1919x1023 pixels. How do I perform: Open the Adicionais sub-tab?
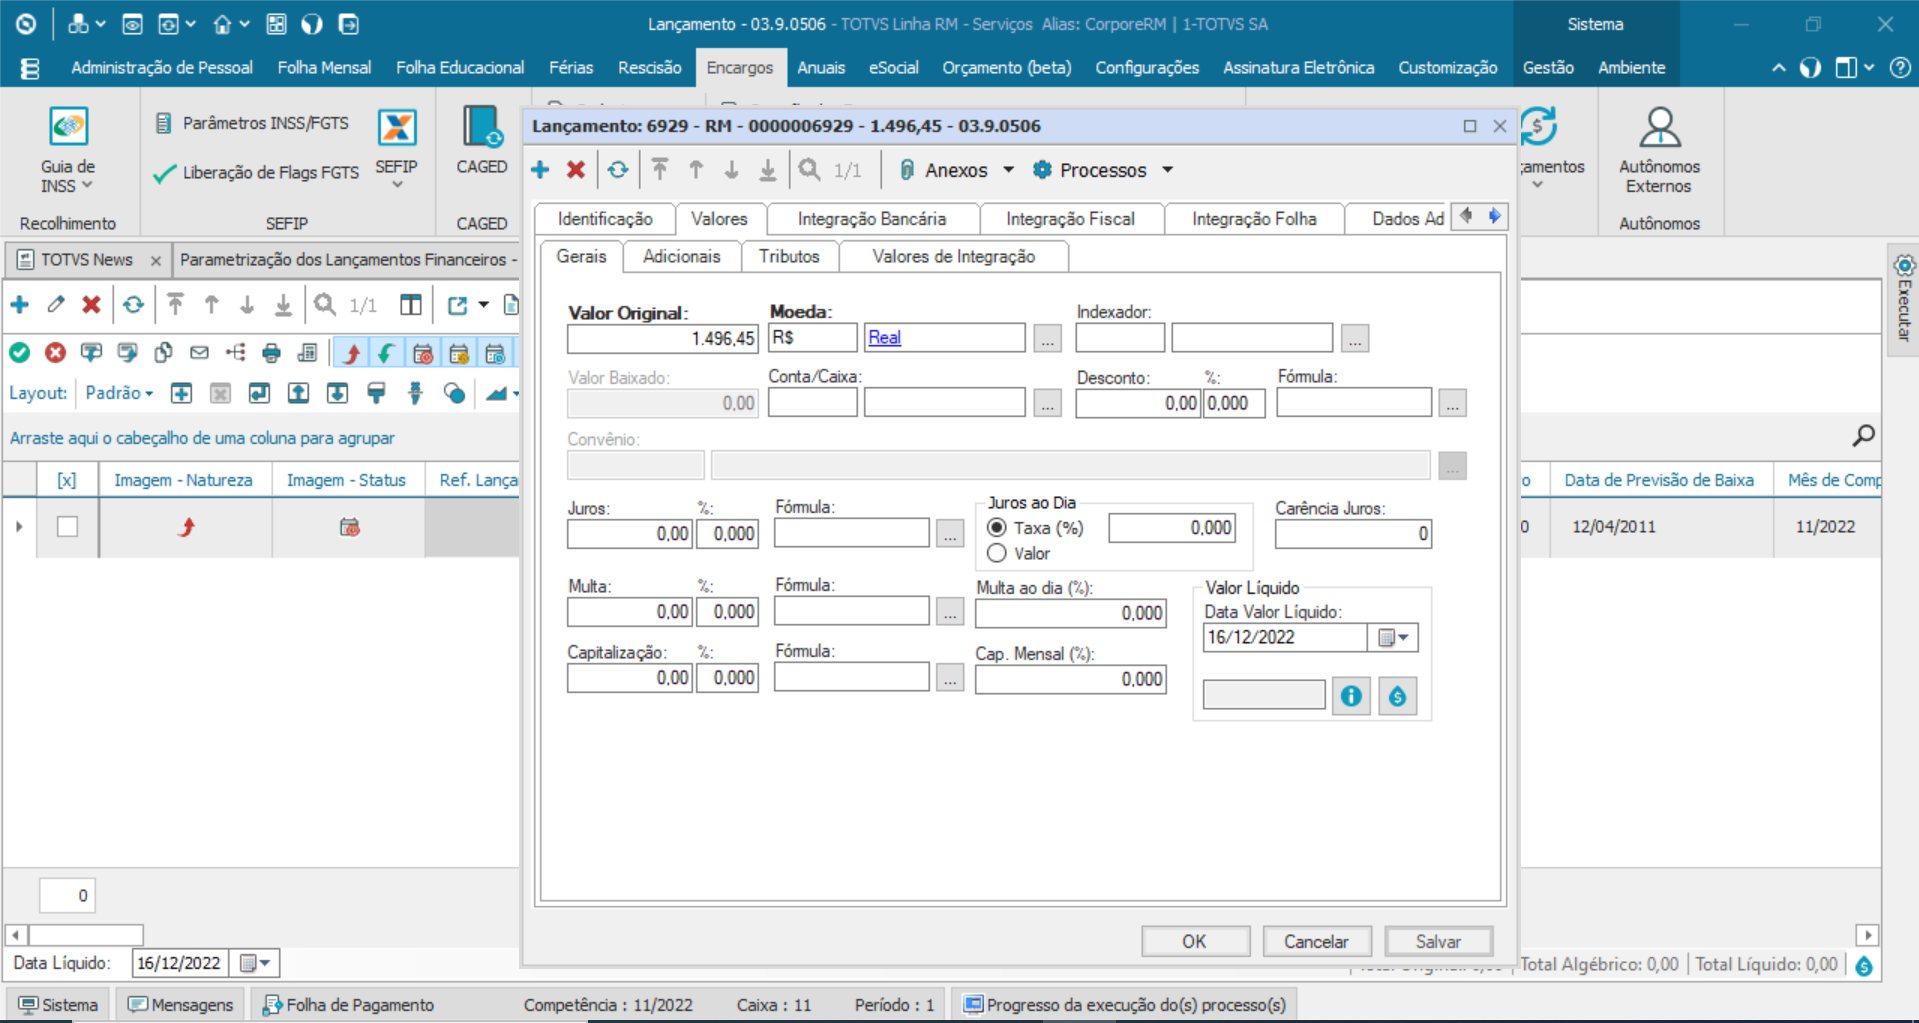[x=681, y=257]
